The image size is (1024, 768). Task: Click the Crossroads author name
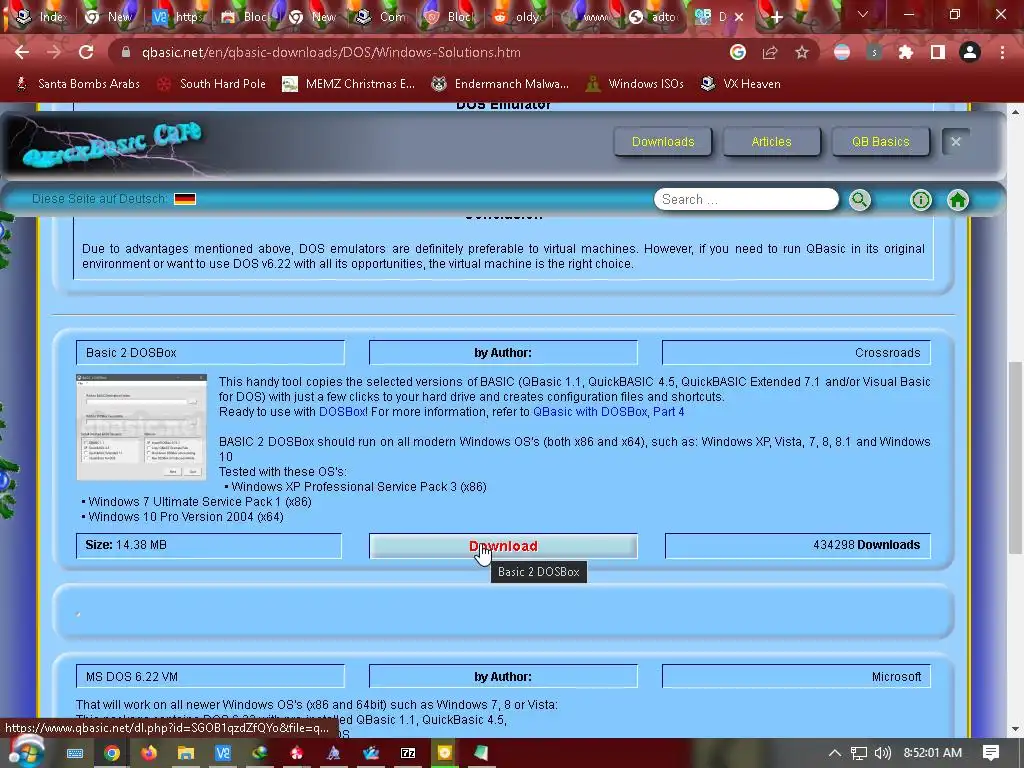tap(888, 353)
